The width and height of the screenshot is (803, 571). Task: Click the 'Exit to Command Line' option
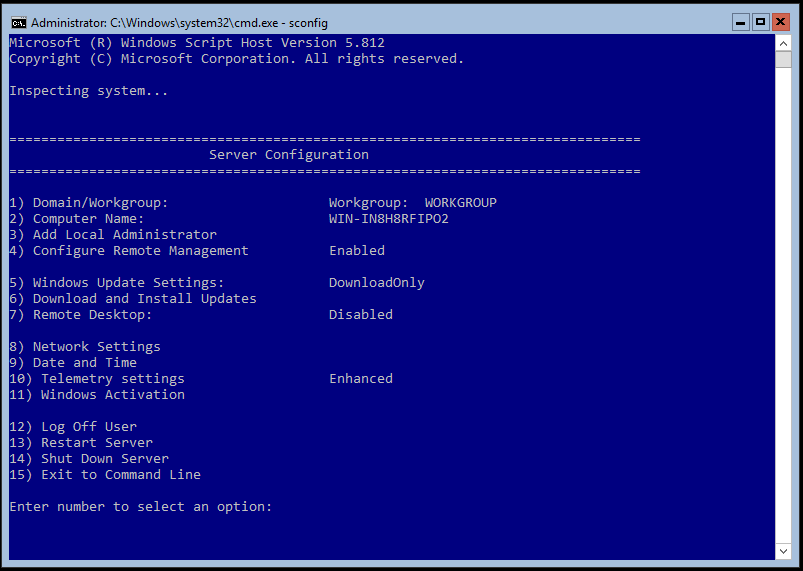click(x=120, y=475)
